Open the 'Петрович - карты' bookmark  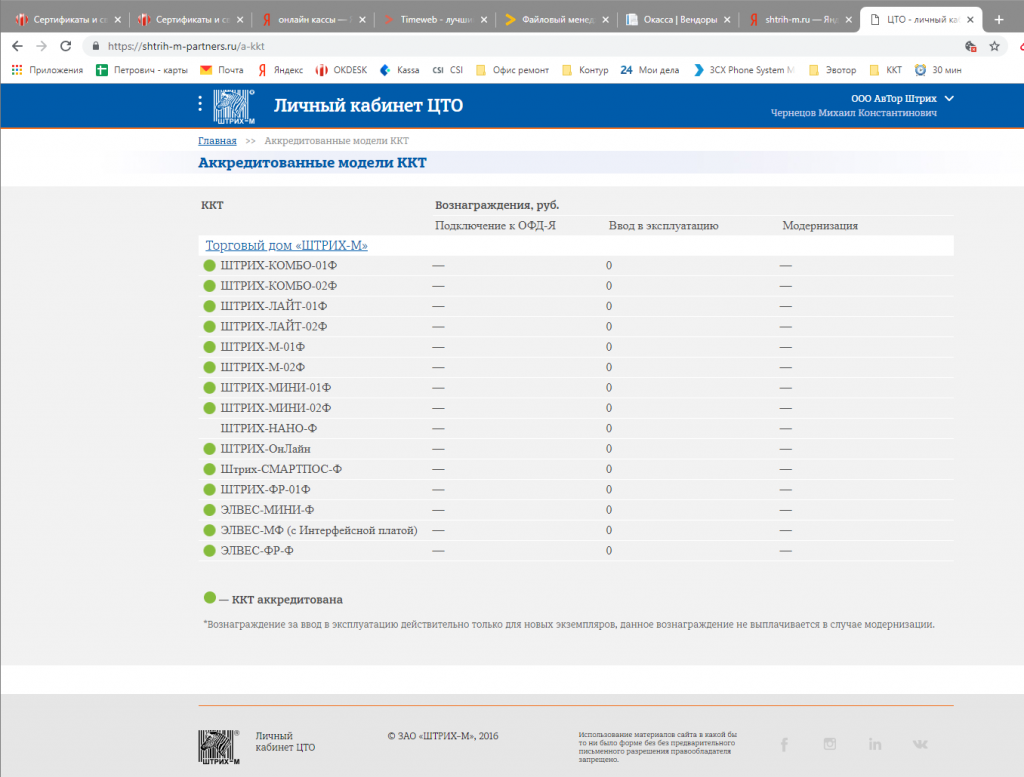tap(142, 70)
